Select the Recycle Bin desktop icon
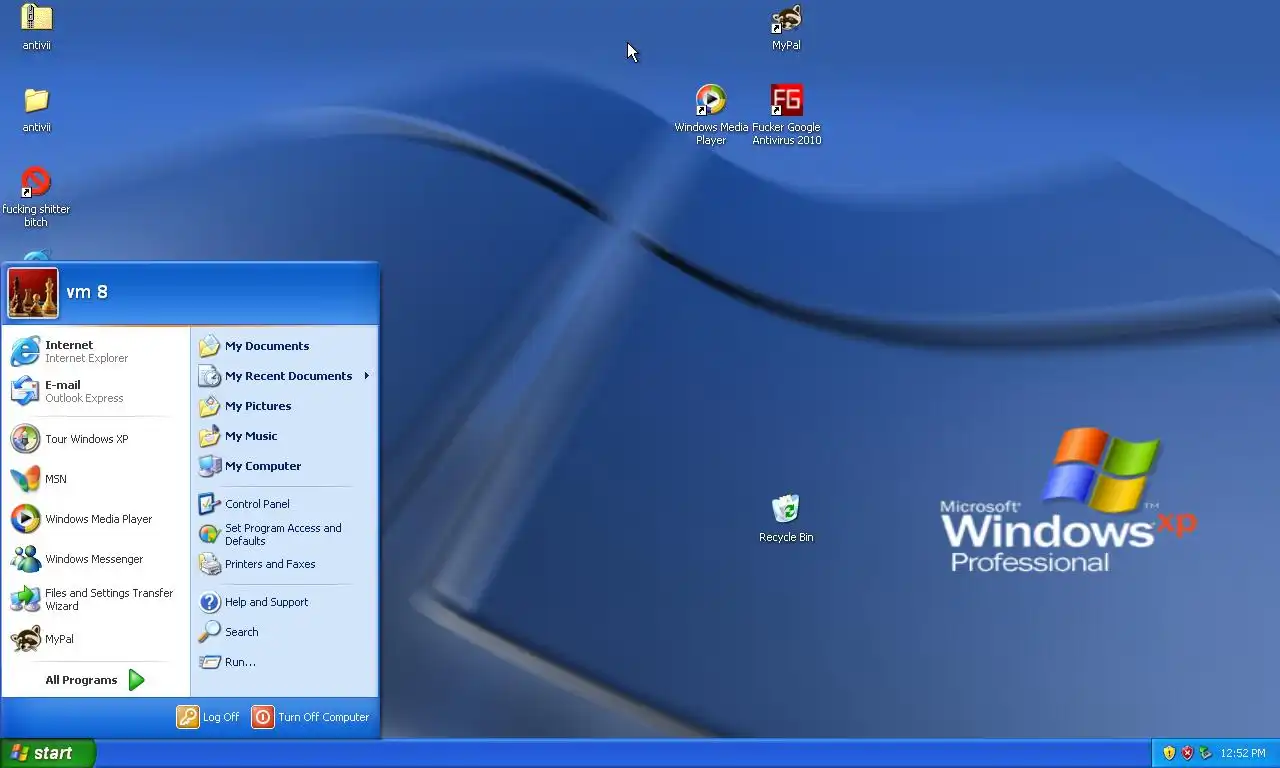1280x768 pixels. pos(786,518)
